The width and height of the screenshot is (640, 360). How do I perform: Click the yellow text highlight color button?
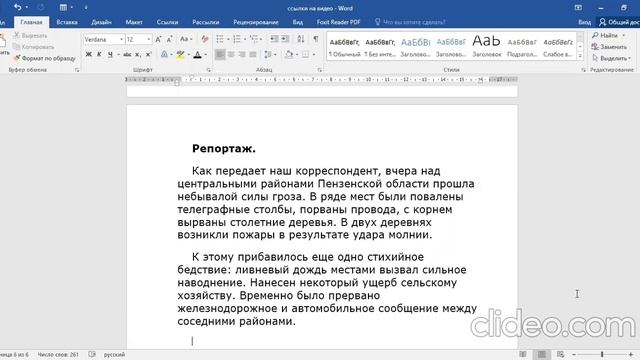[x=180, y=54]
